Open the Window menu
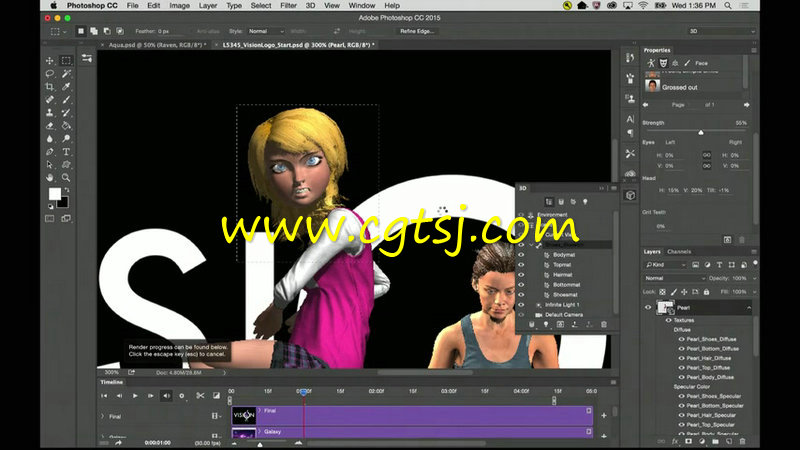Image resolution: width=800 pixels, height=450 pixels. click(x=362, y=6)
